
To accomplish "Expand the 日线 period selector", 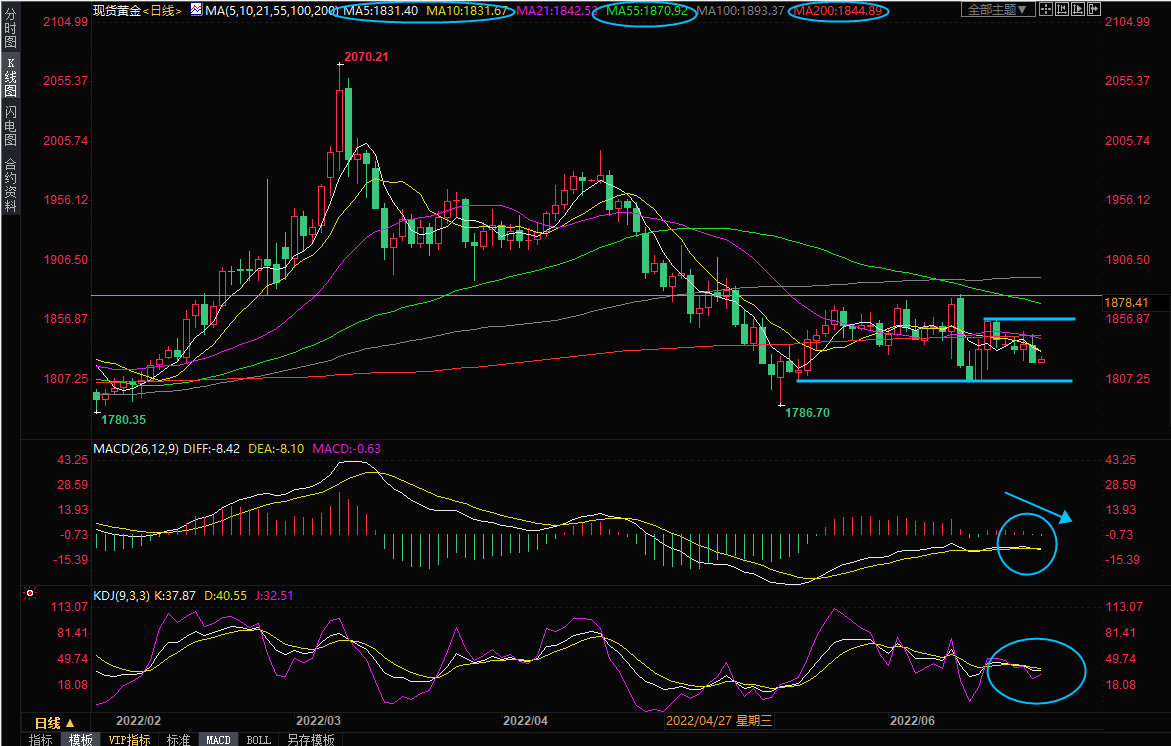I will pyautogui.click(x=54, y=723).
